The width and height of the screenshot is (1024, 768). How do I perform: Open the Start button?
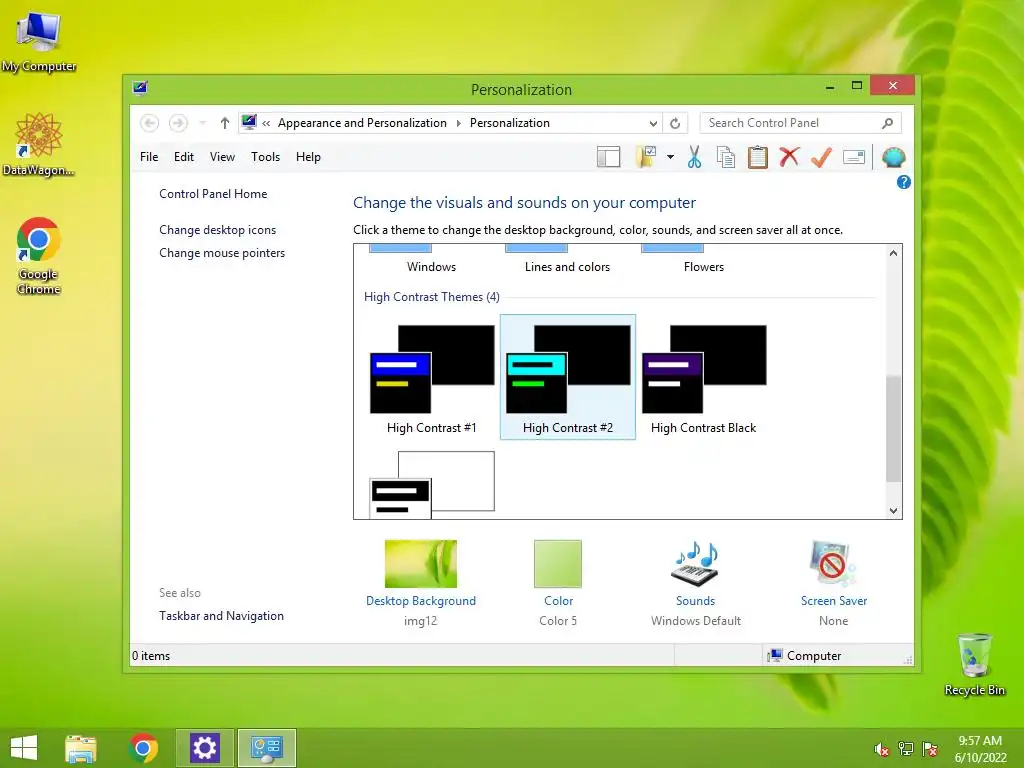pyautogui.click(x=24, y=748)
